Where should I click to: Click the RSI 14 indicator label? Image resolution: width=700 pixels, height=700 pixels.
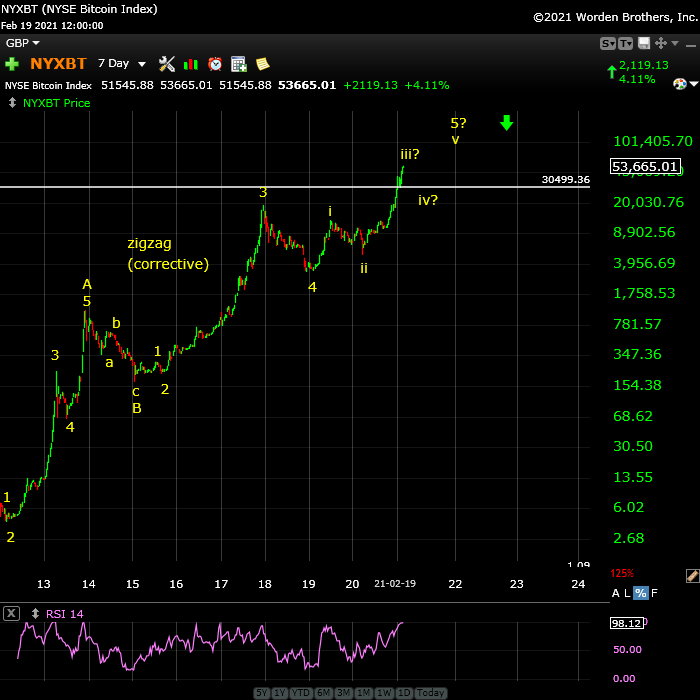pos(65,614)
